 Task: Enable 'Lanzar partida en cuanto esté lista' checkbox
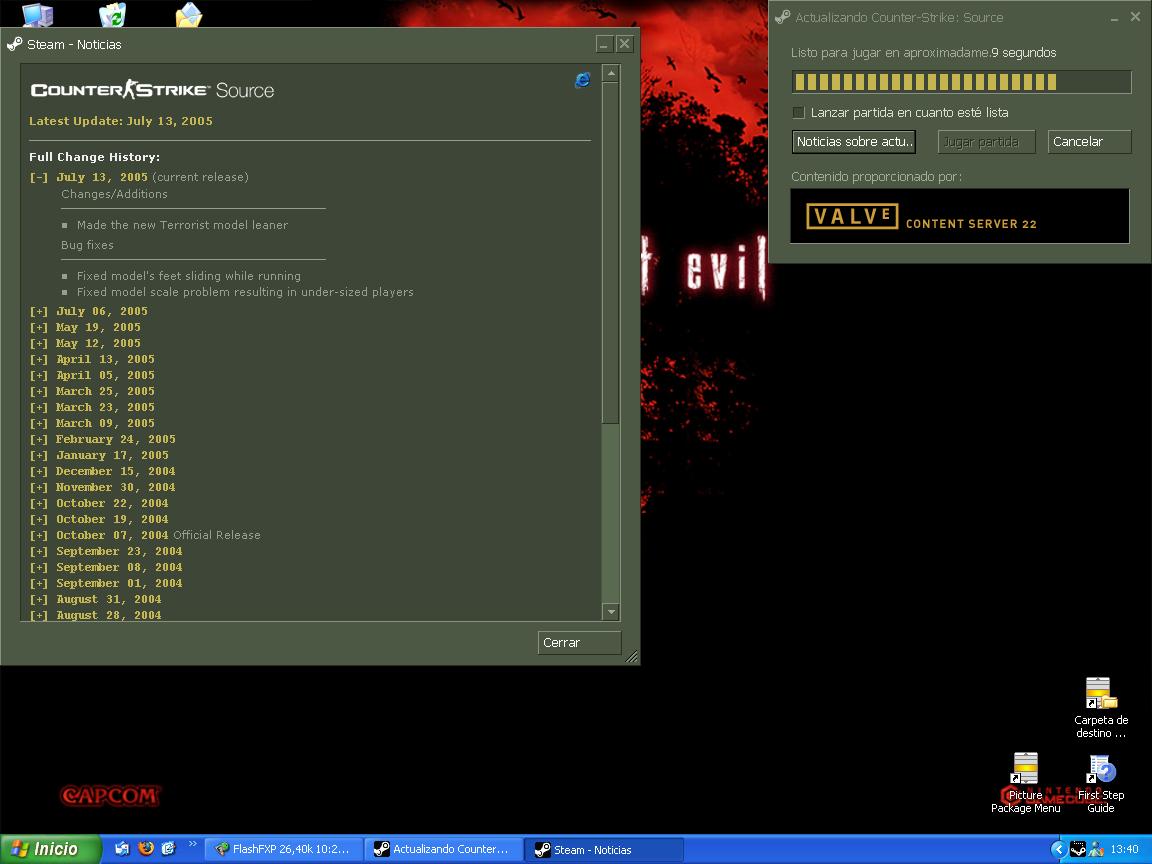click(798, 113)
